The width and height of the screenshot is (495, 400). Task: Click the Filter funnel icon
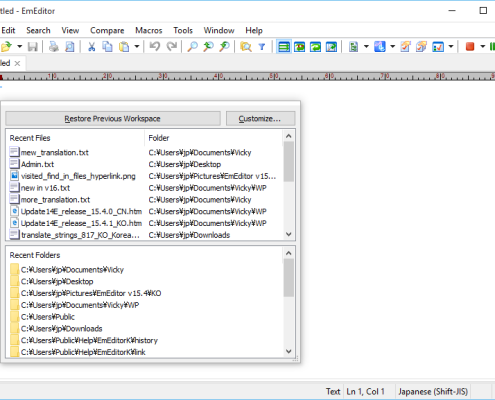click(262, 47)
